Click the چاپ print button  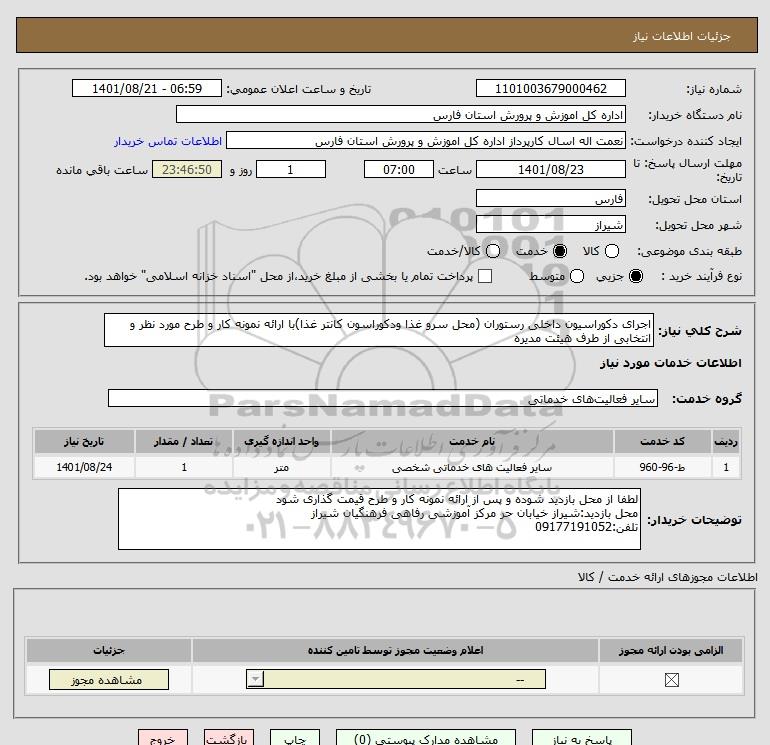[295, 738]
